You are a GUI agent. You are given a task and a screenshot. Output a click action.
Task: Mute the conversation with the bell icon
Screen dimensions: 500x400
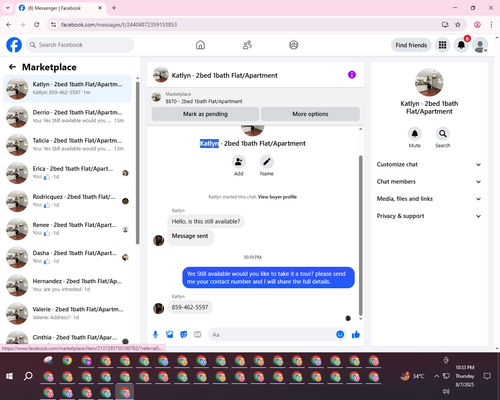[x=415, y=134]
